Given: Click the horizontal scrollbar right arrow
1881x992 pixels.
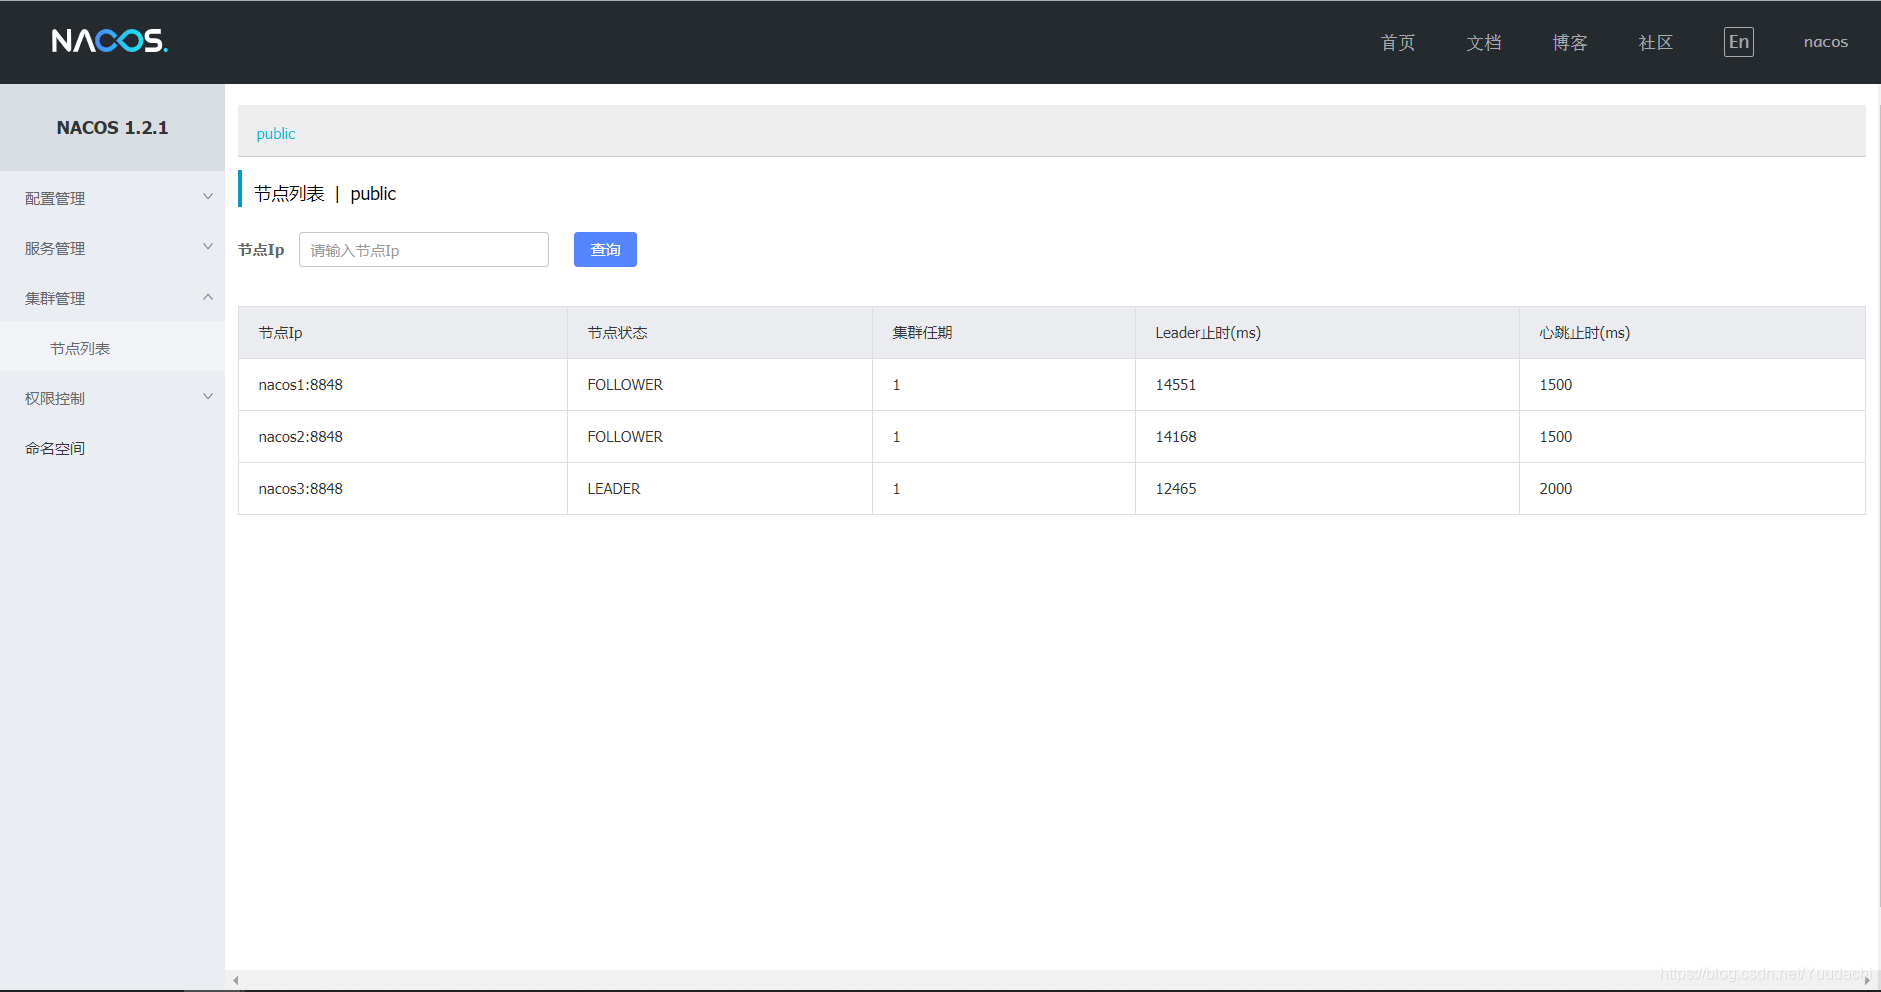Looking at the screenshot, I should click(1867, 981).
